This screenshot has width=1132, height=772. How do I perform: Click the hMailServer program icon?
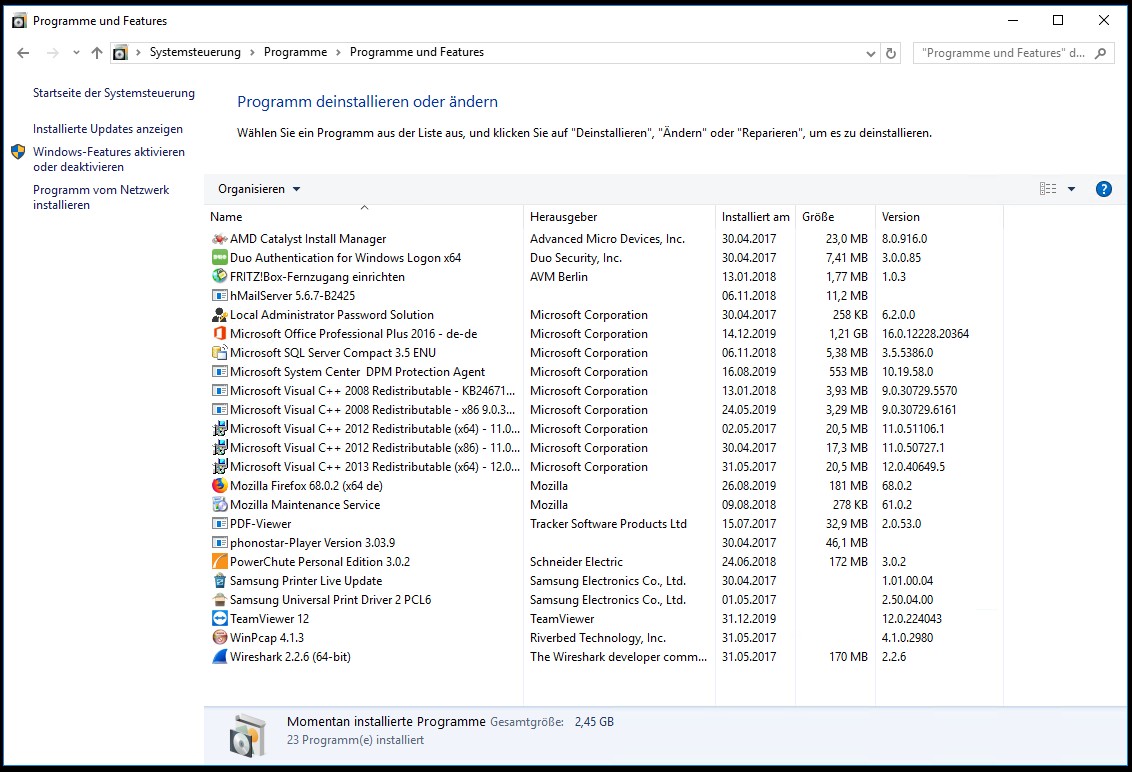click(x=219, y=295)
